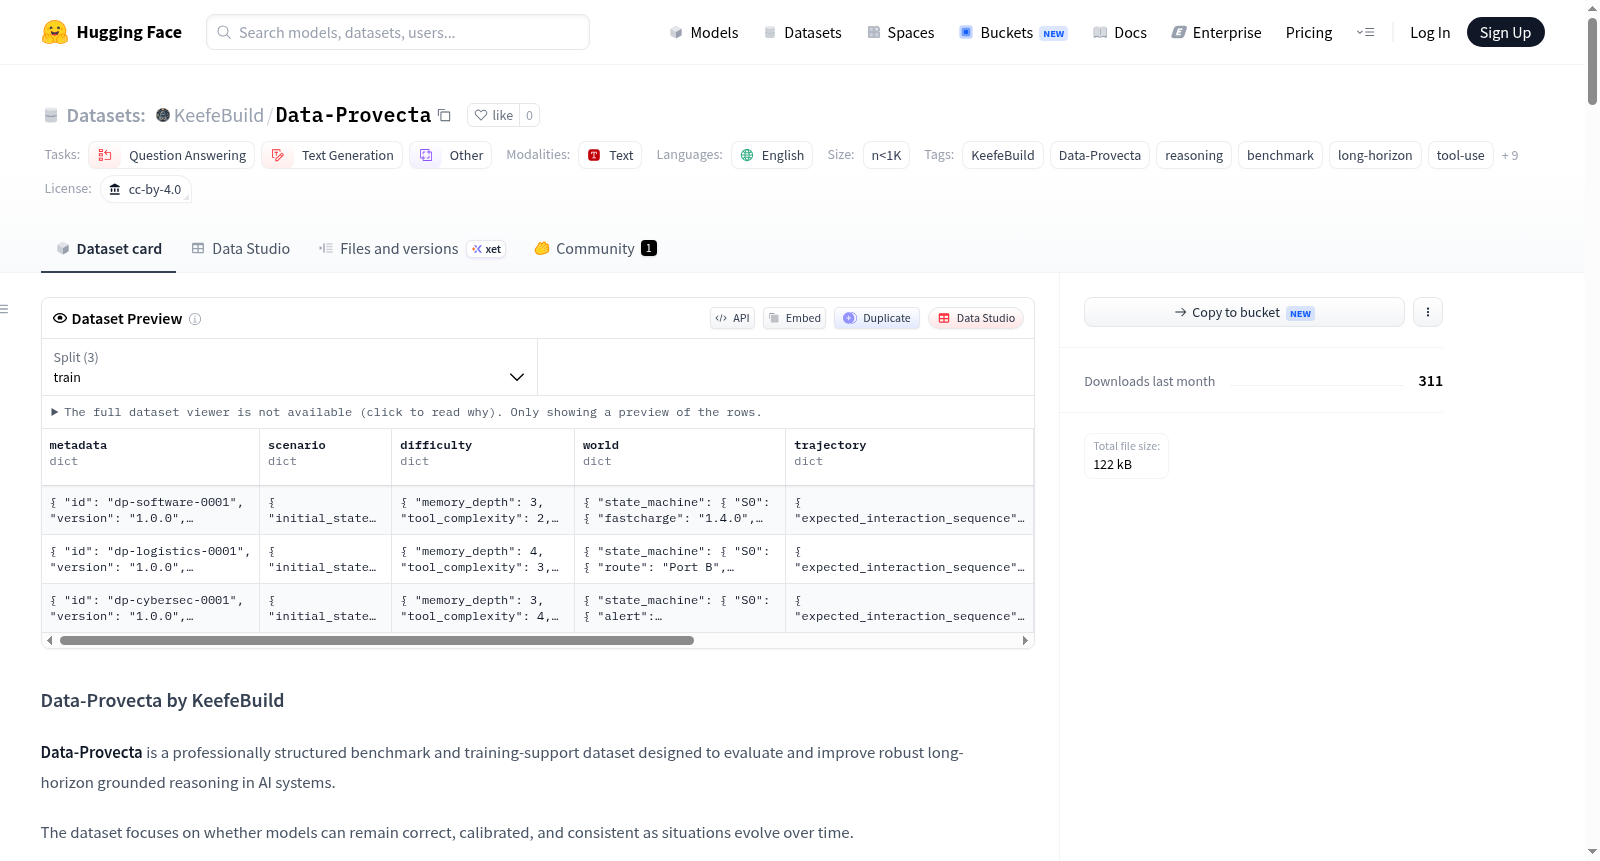Click the info icon beside Dataset Preview
Image resolution: width=1600 pixels, height=861 pixels.
pyautogui.click(x=195, y=319)
